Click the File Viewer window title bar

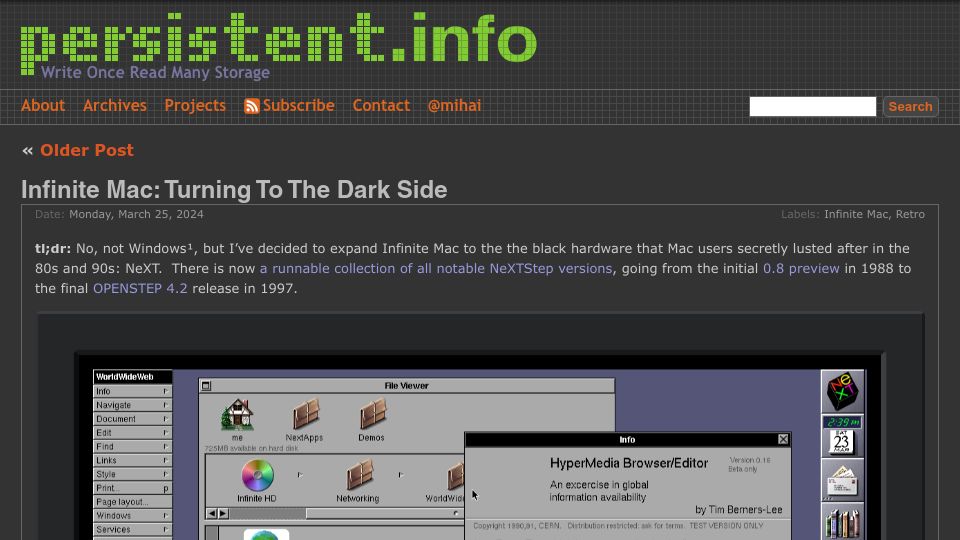tap(407, 386)
